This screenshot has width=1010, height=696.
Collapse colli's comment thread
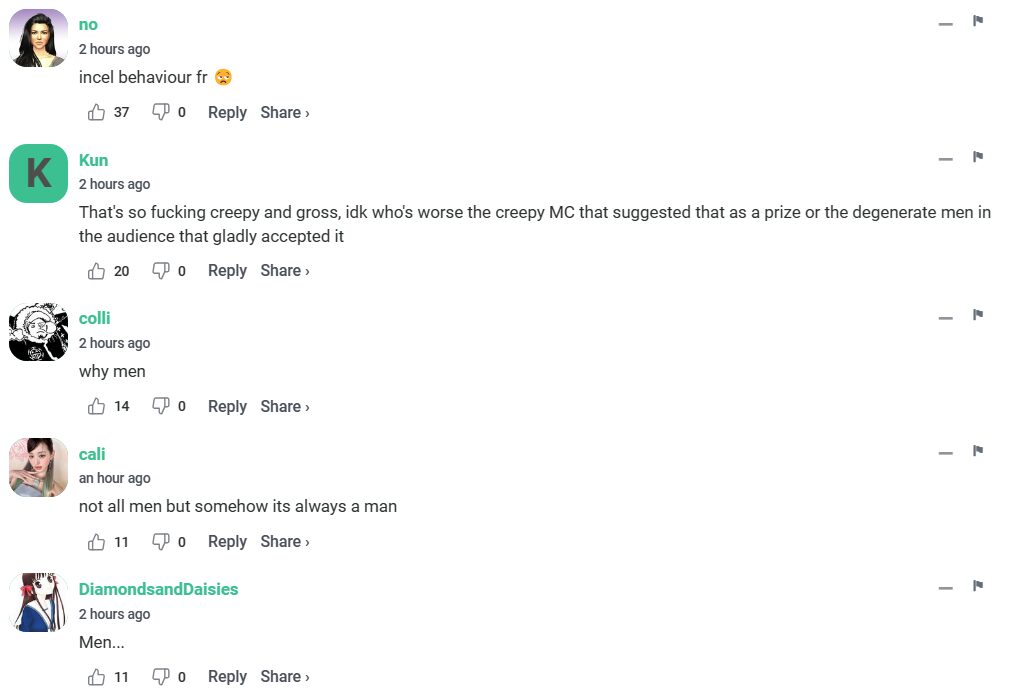point(945,317)
